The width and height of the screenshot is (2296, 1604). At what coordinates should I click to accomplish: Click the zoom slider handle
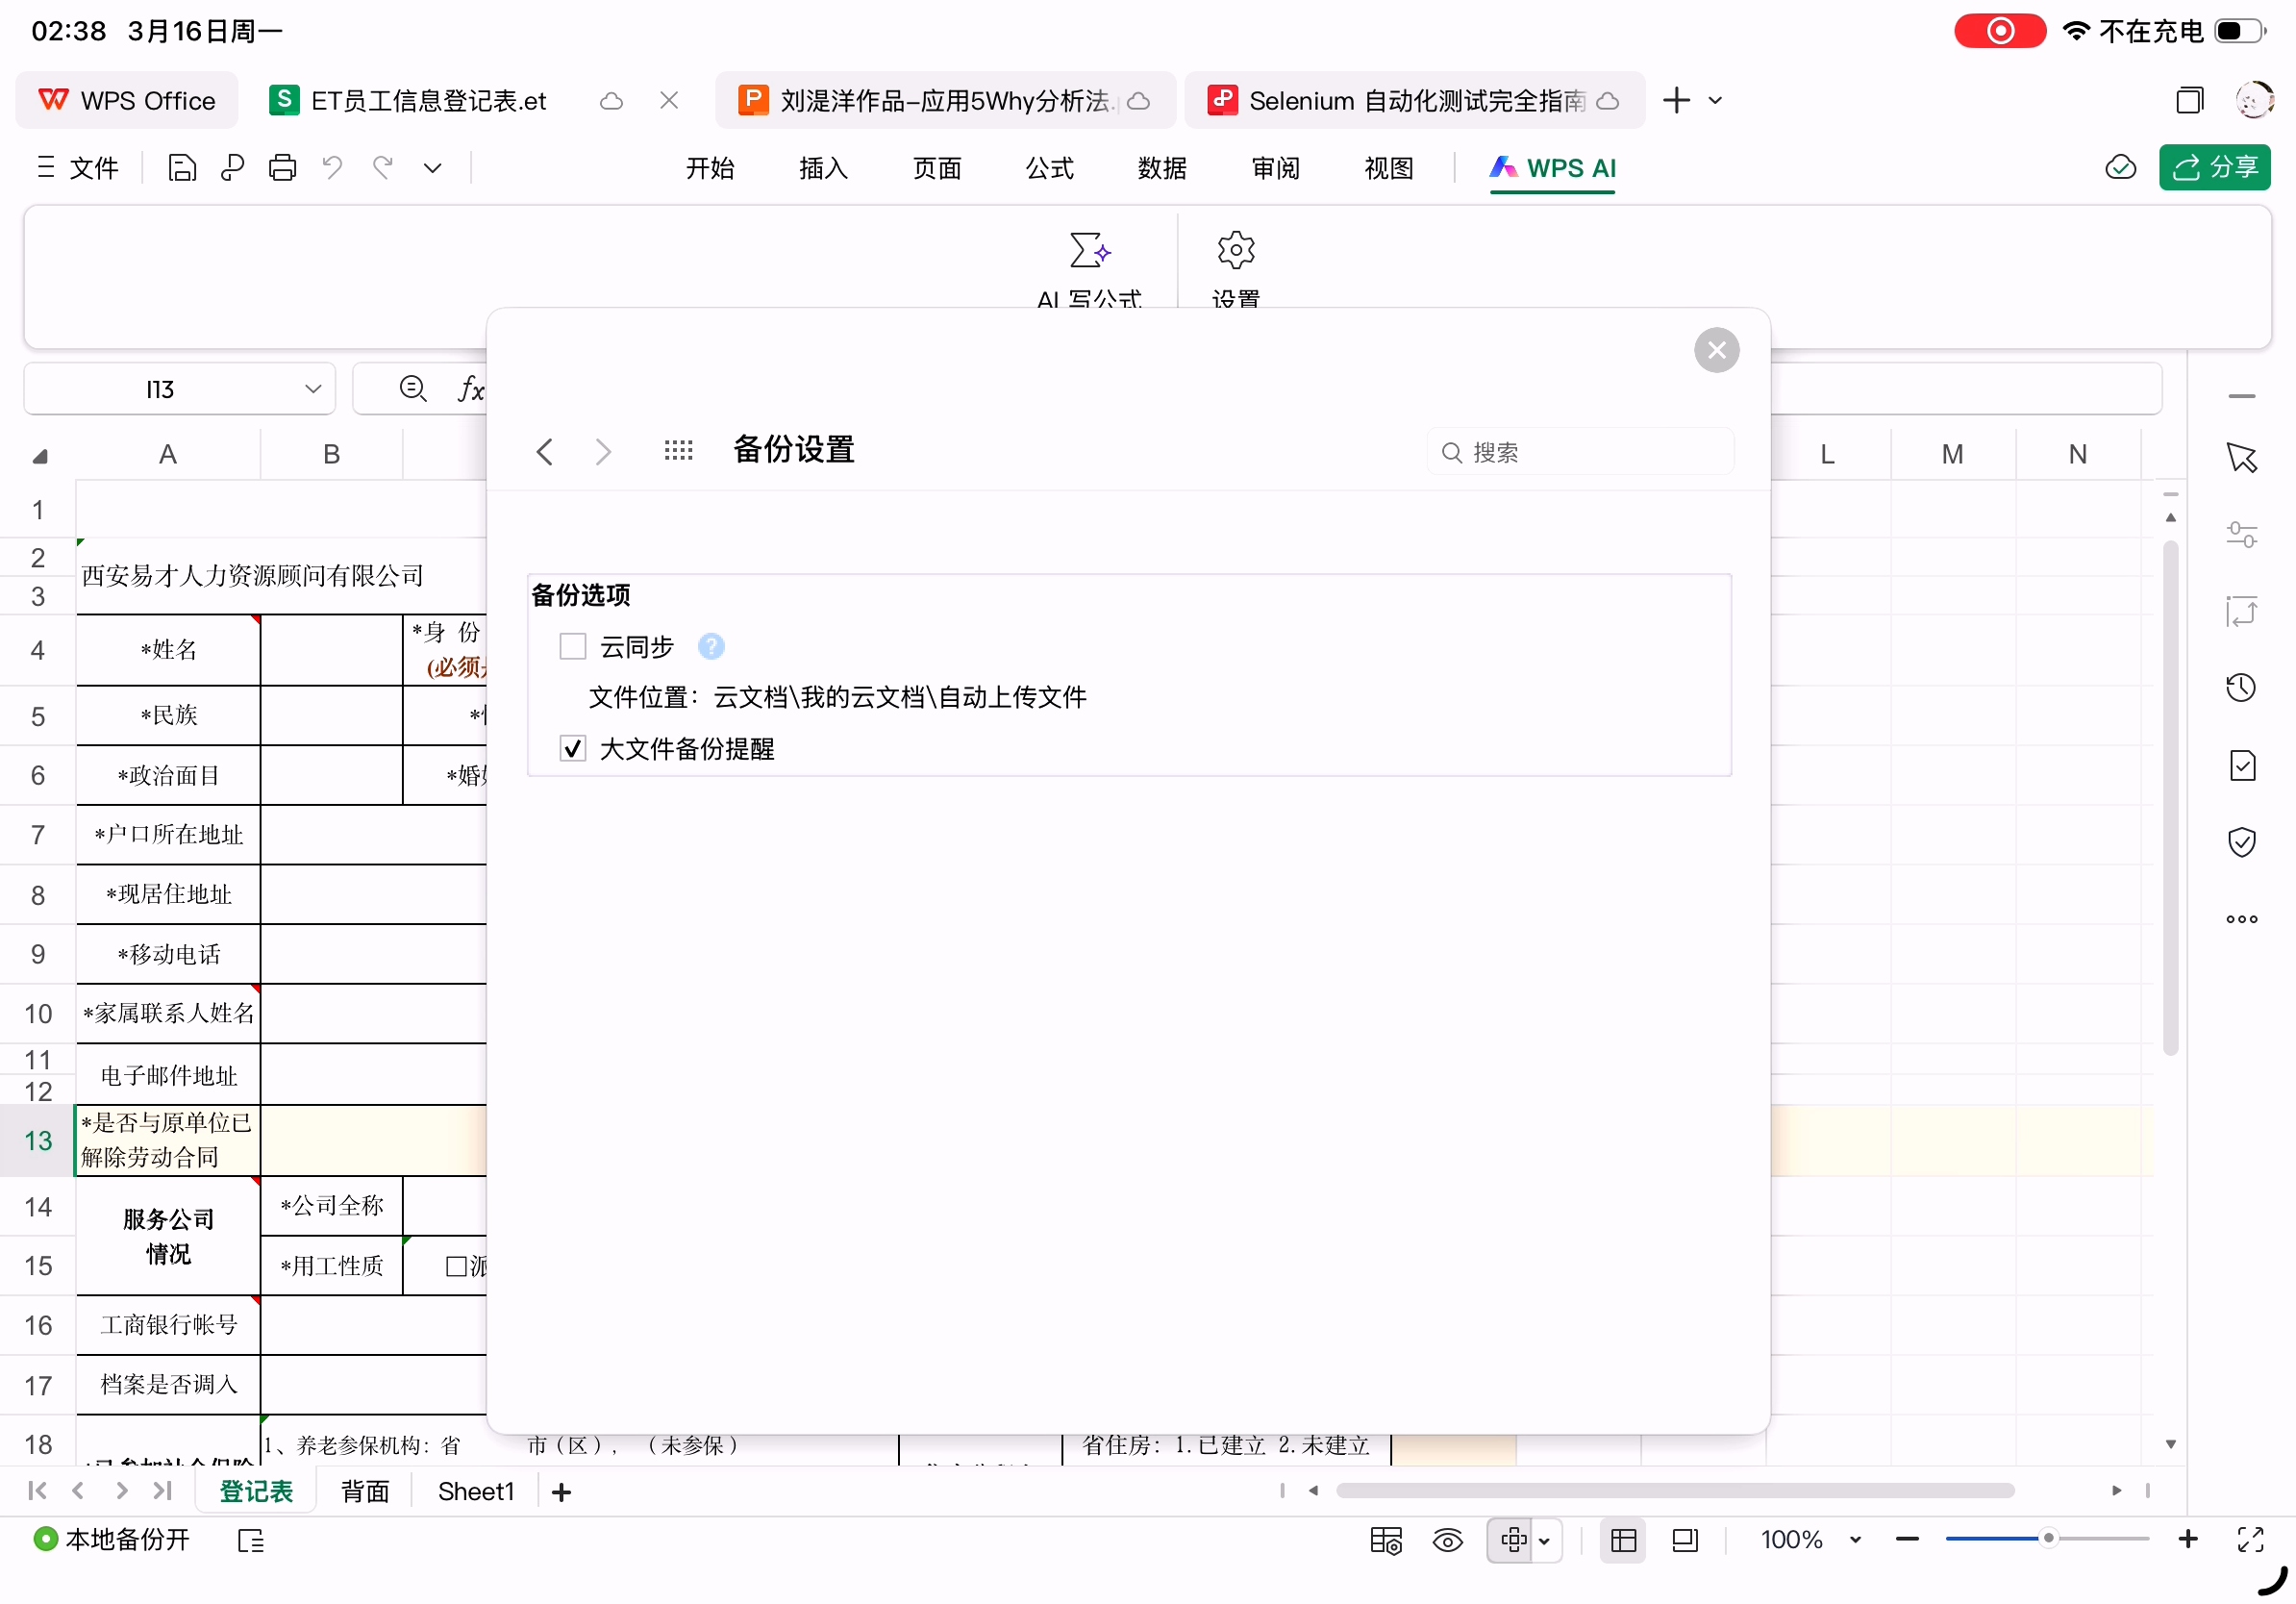click(2048, 1539)
